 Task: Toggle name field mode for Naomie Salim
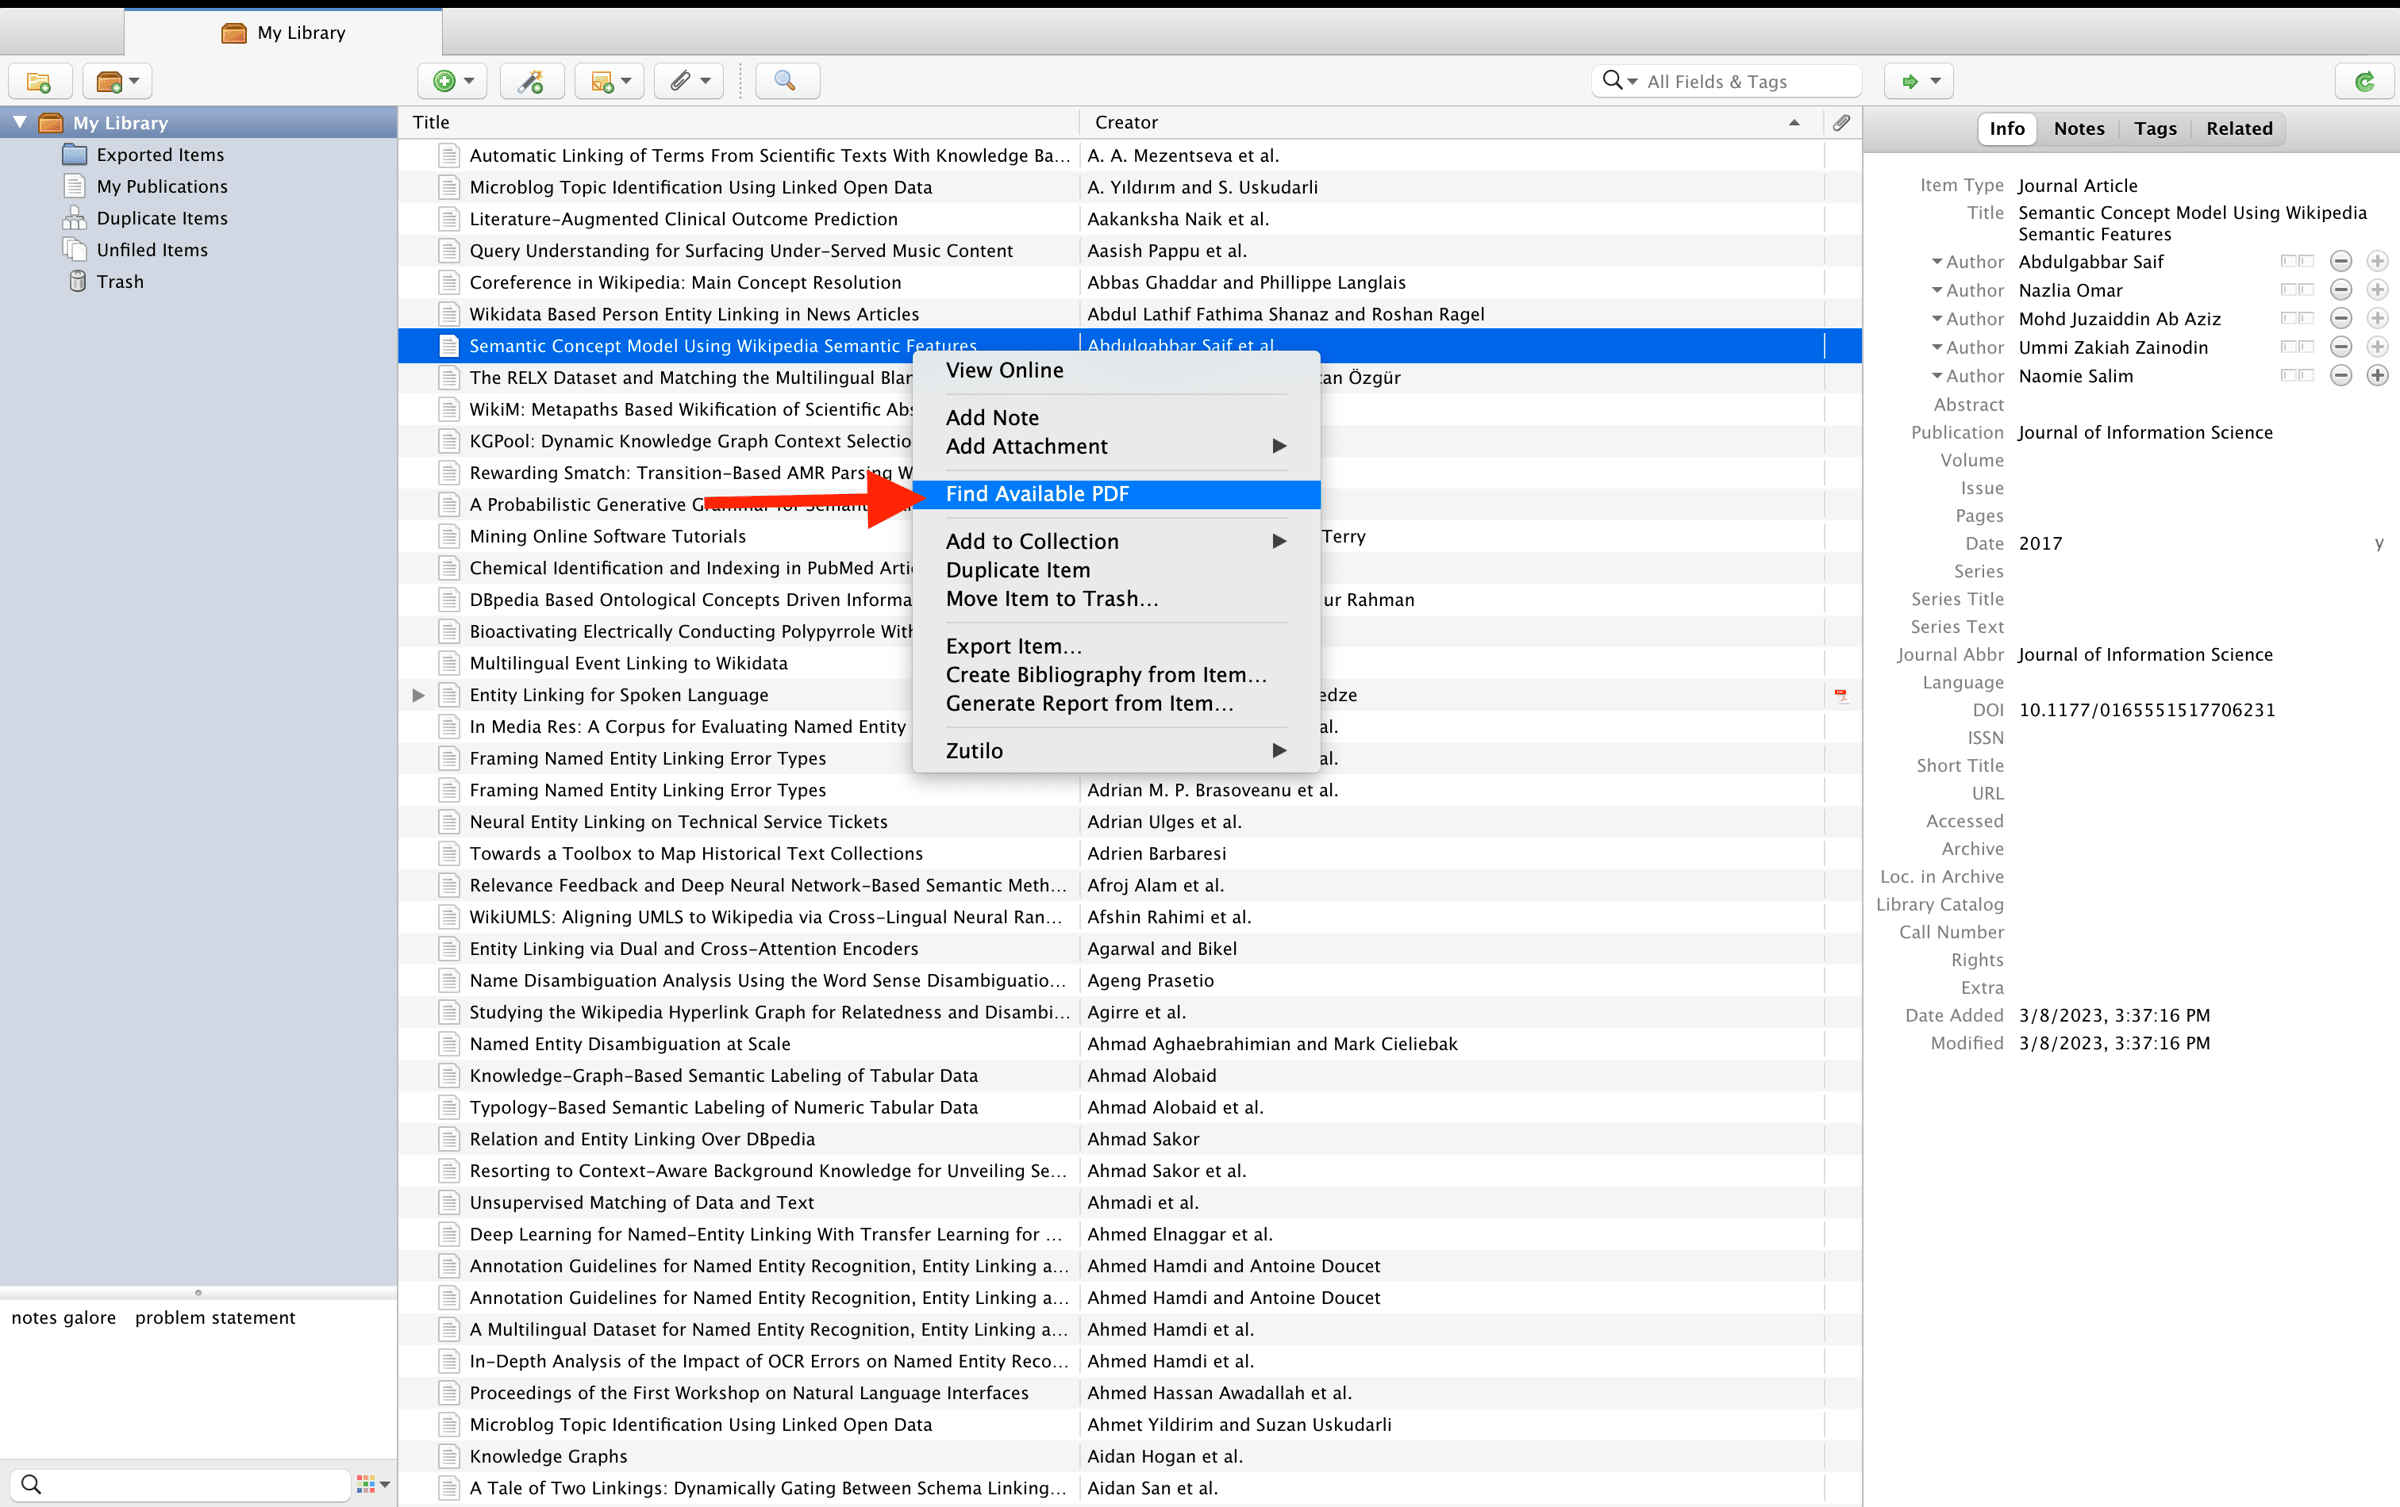2297,375
